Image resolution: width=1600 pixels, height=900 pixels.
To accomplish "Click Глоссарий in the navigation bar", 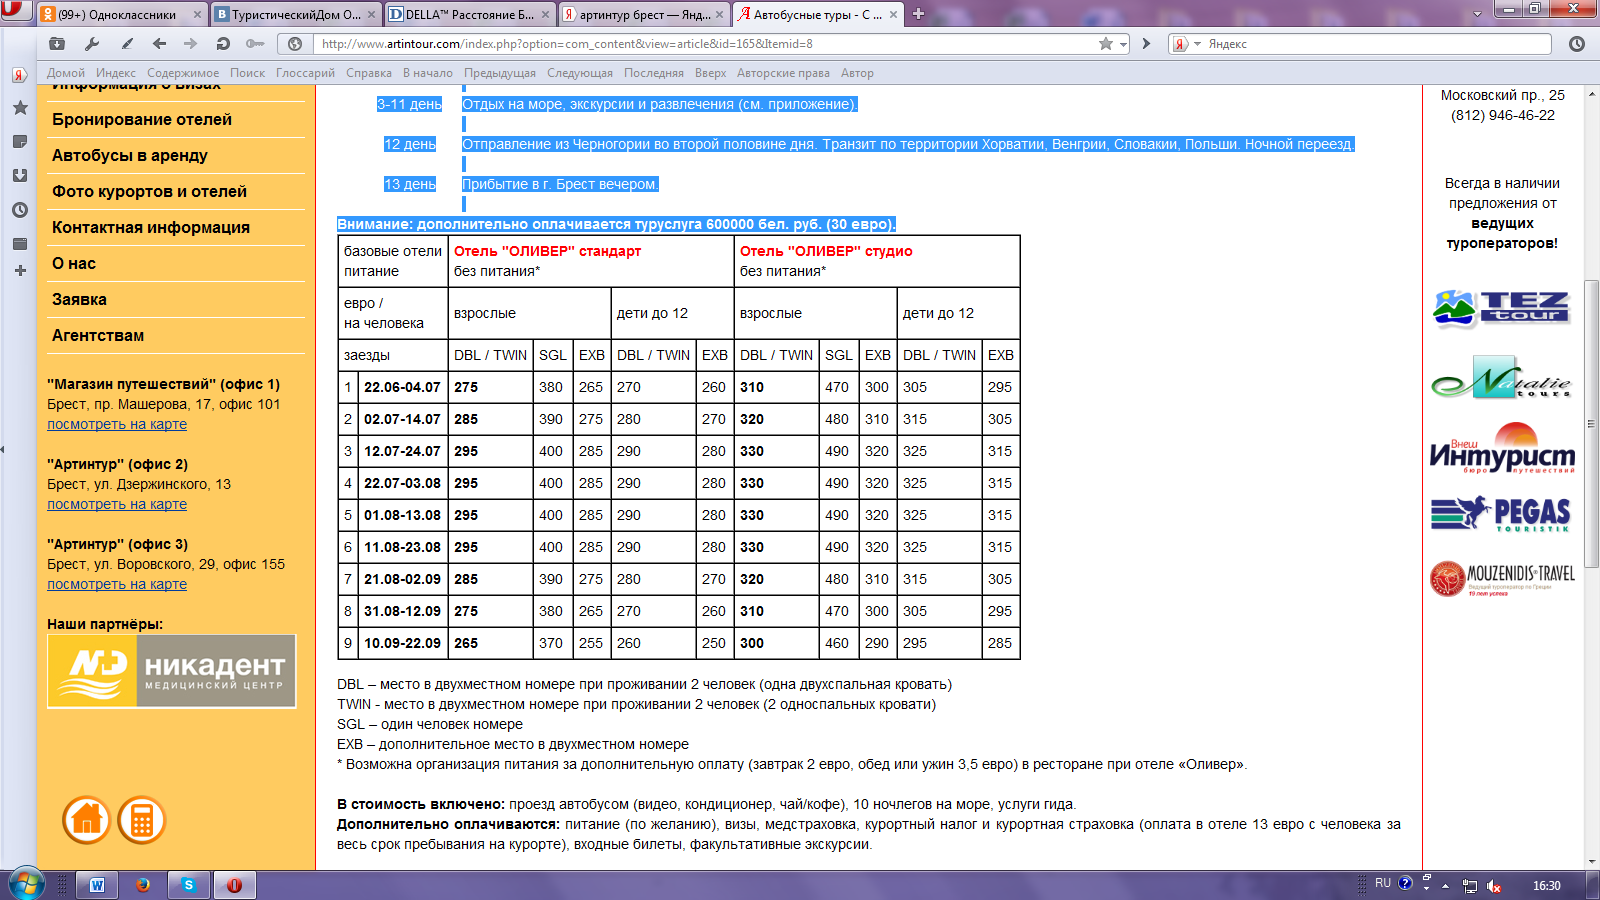I will [x=305, y=73].
